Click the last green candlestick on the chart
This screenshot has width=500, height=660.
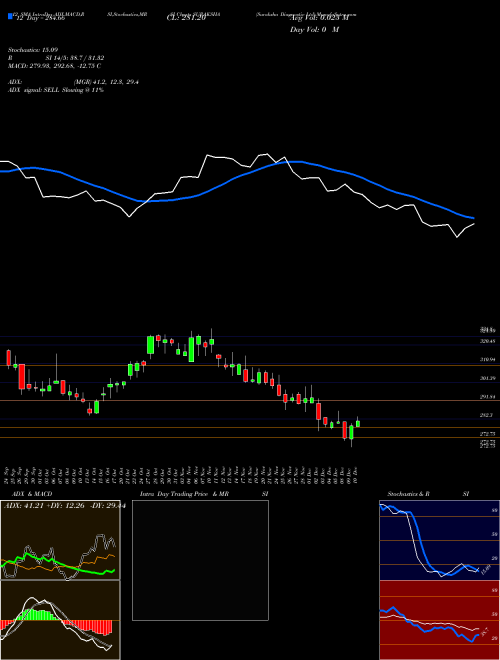pyautogui.click(x=358, y=423)
